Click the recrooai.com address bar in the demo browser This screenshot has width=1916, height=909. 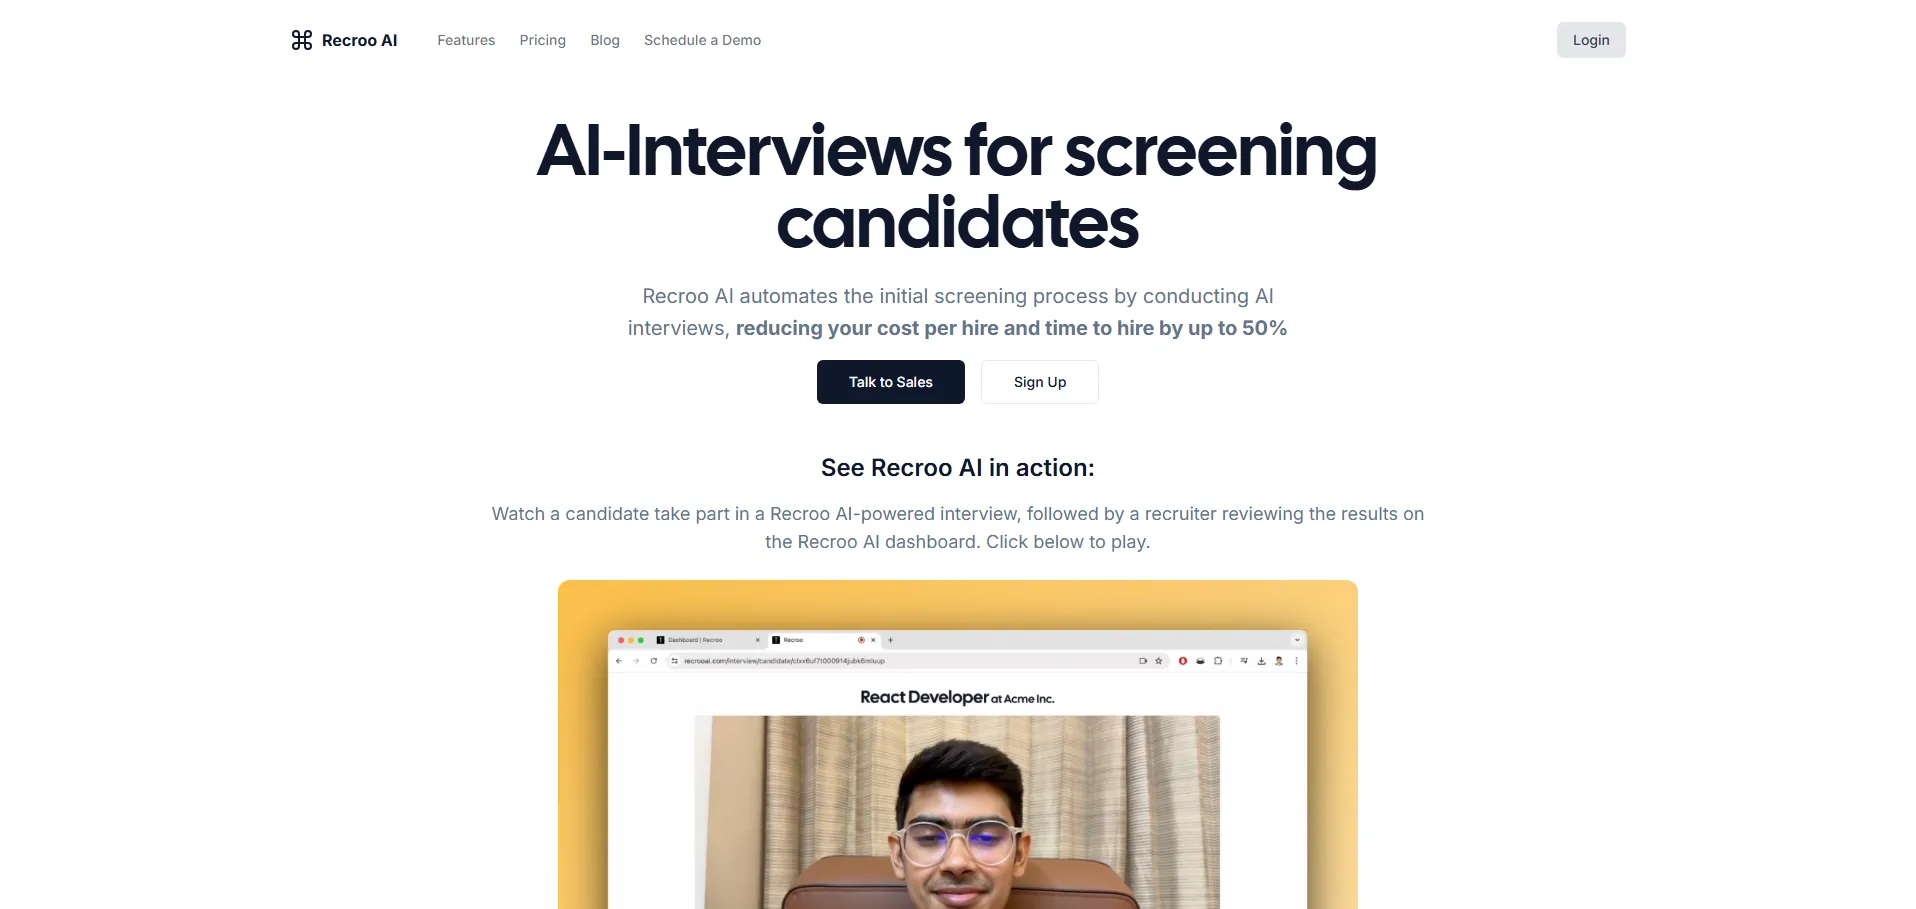coord(900,661)
